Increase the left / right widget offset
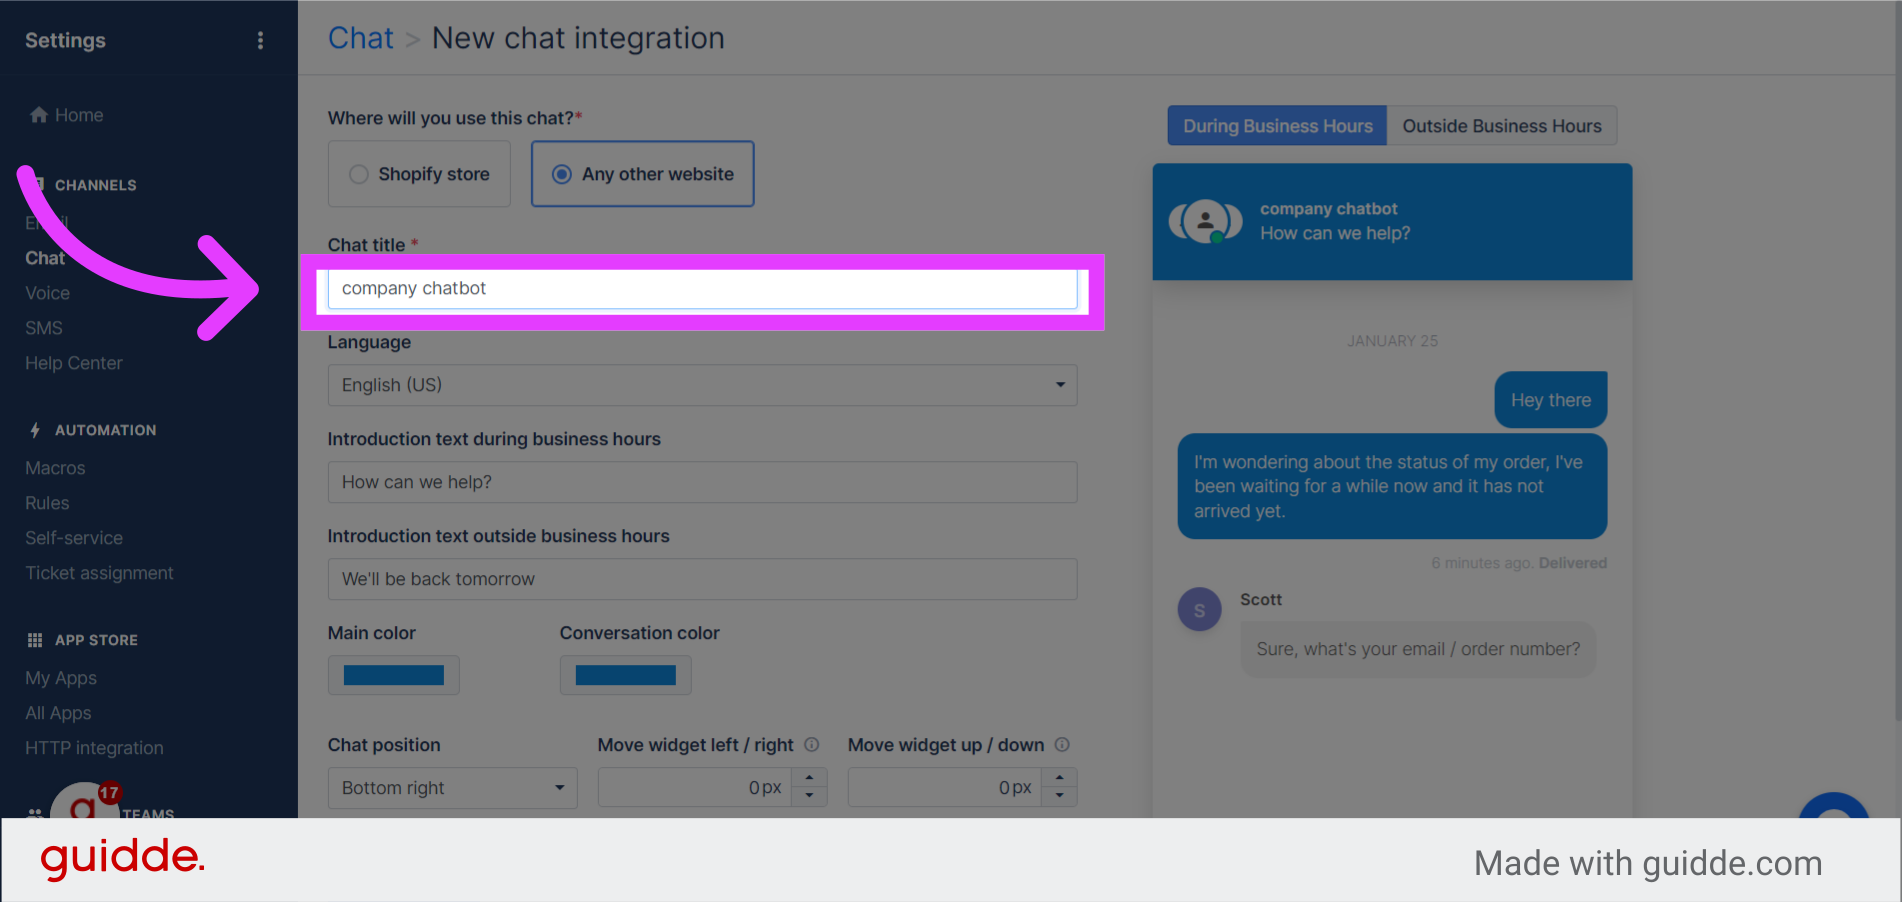Image resolution: width=1902 pixels, height=902 pixels. pyautogui.click(x=809, y=777)
